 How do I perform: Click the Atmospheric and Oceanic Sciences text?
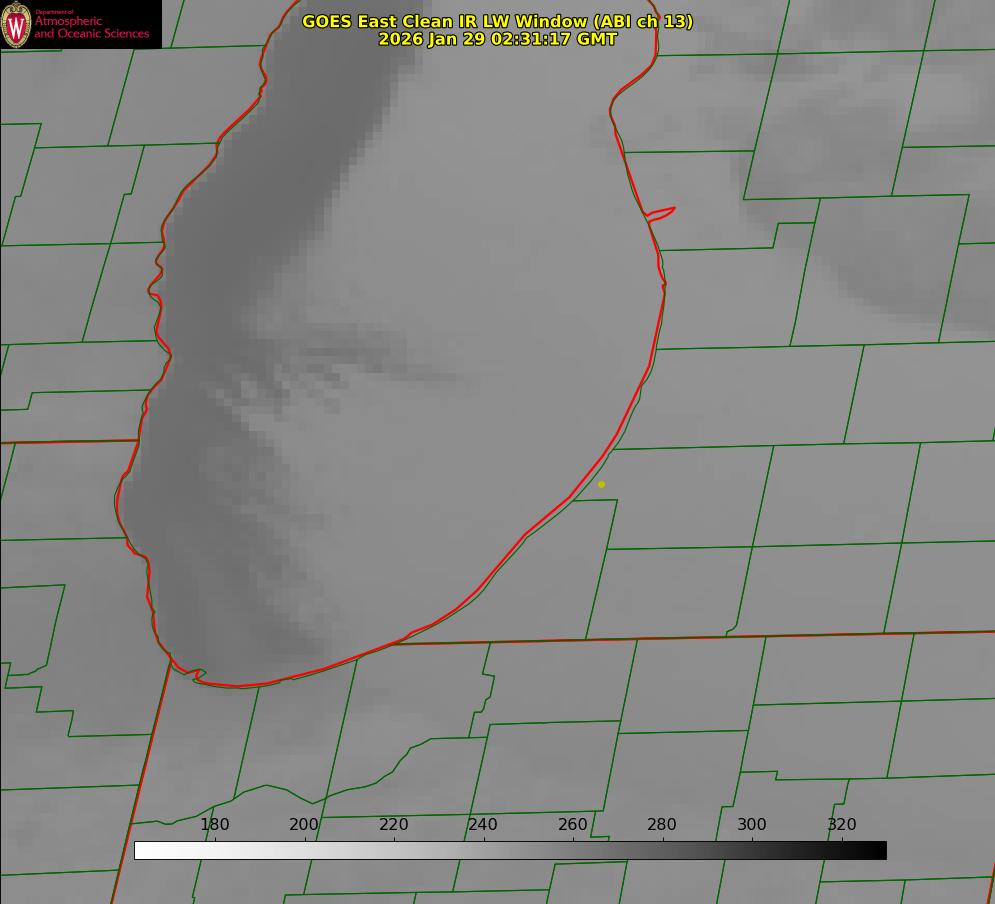[x=91, y=28]
